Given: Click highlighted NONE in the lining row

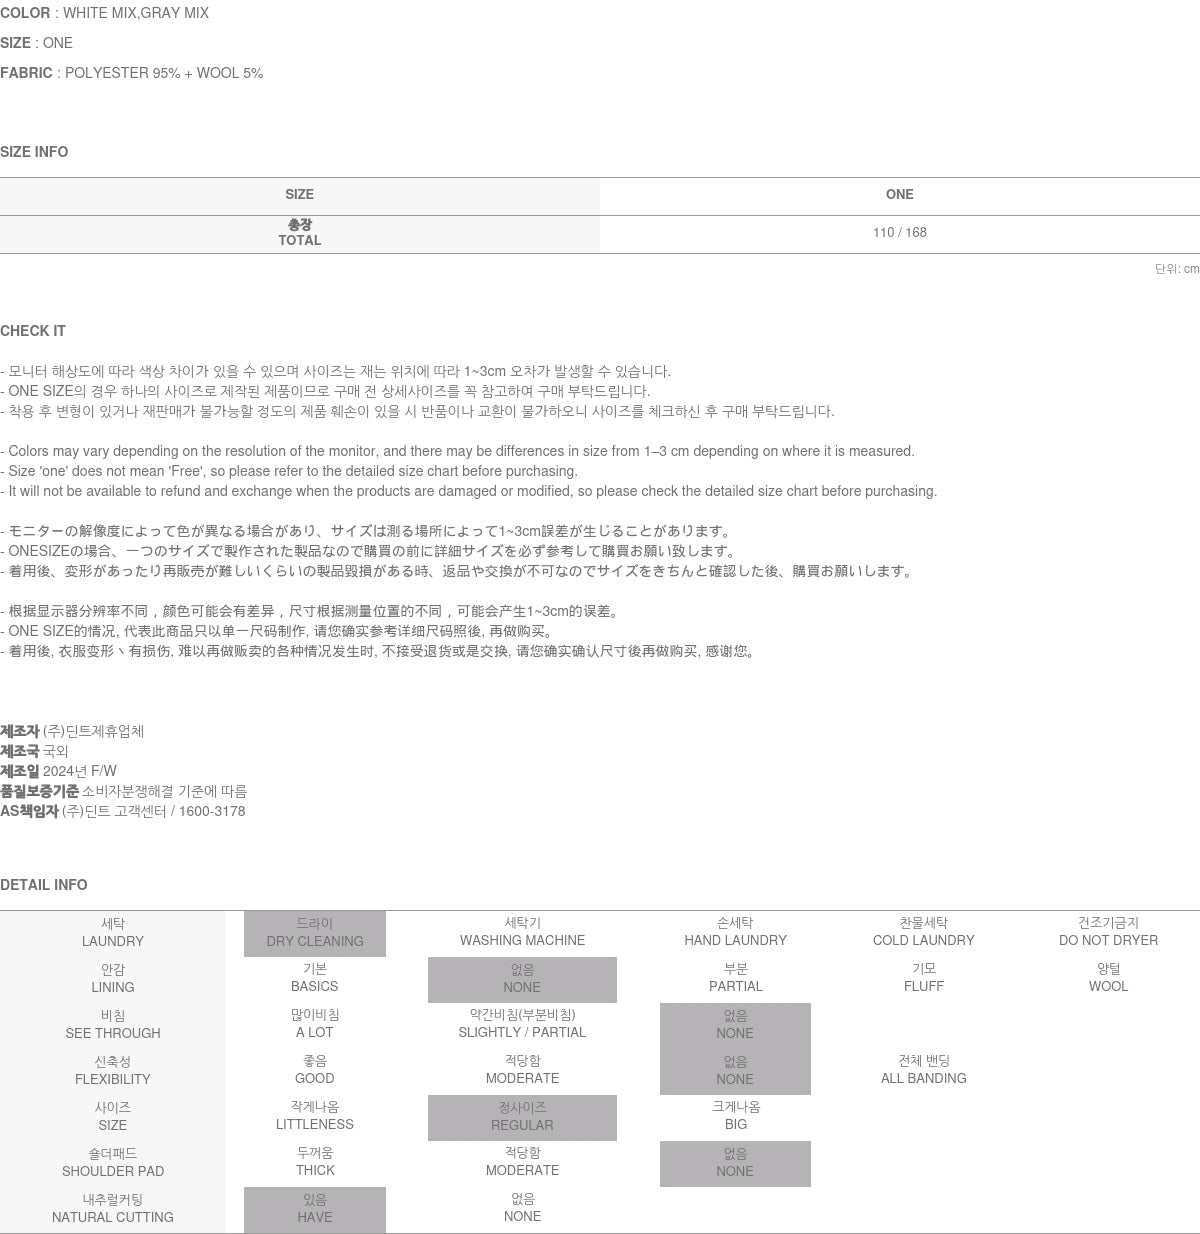Looking at the screenshot, I should (x=522, y=979).
